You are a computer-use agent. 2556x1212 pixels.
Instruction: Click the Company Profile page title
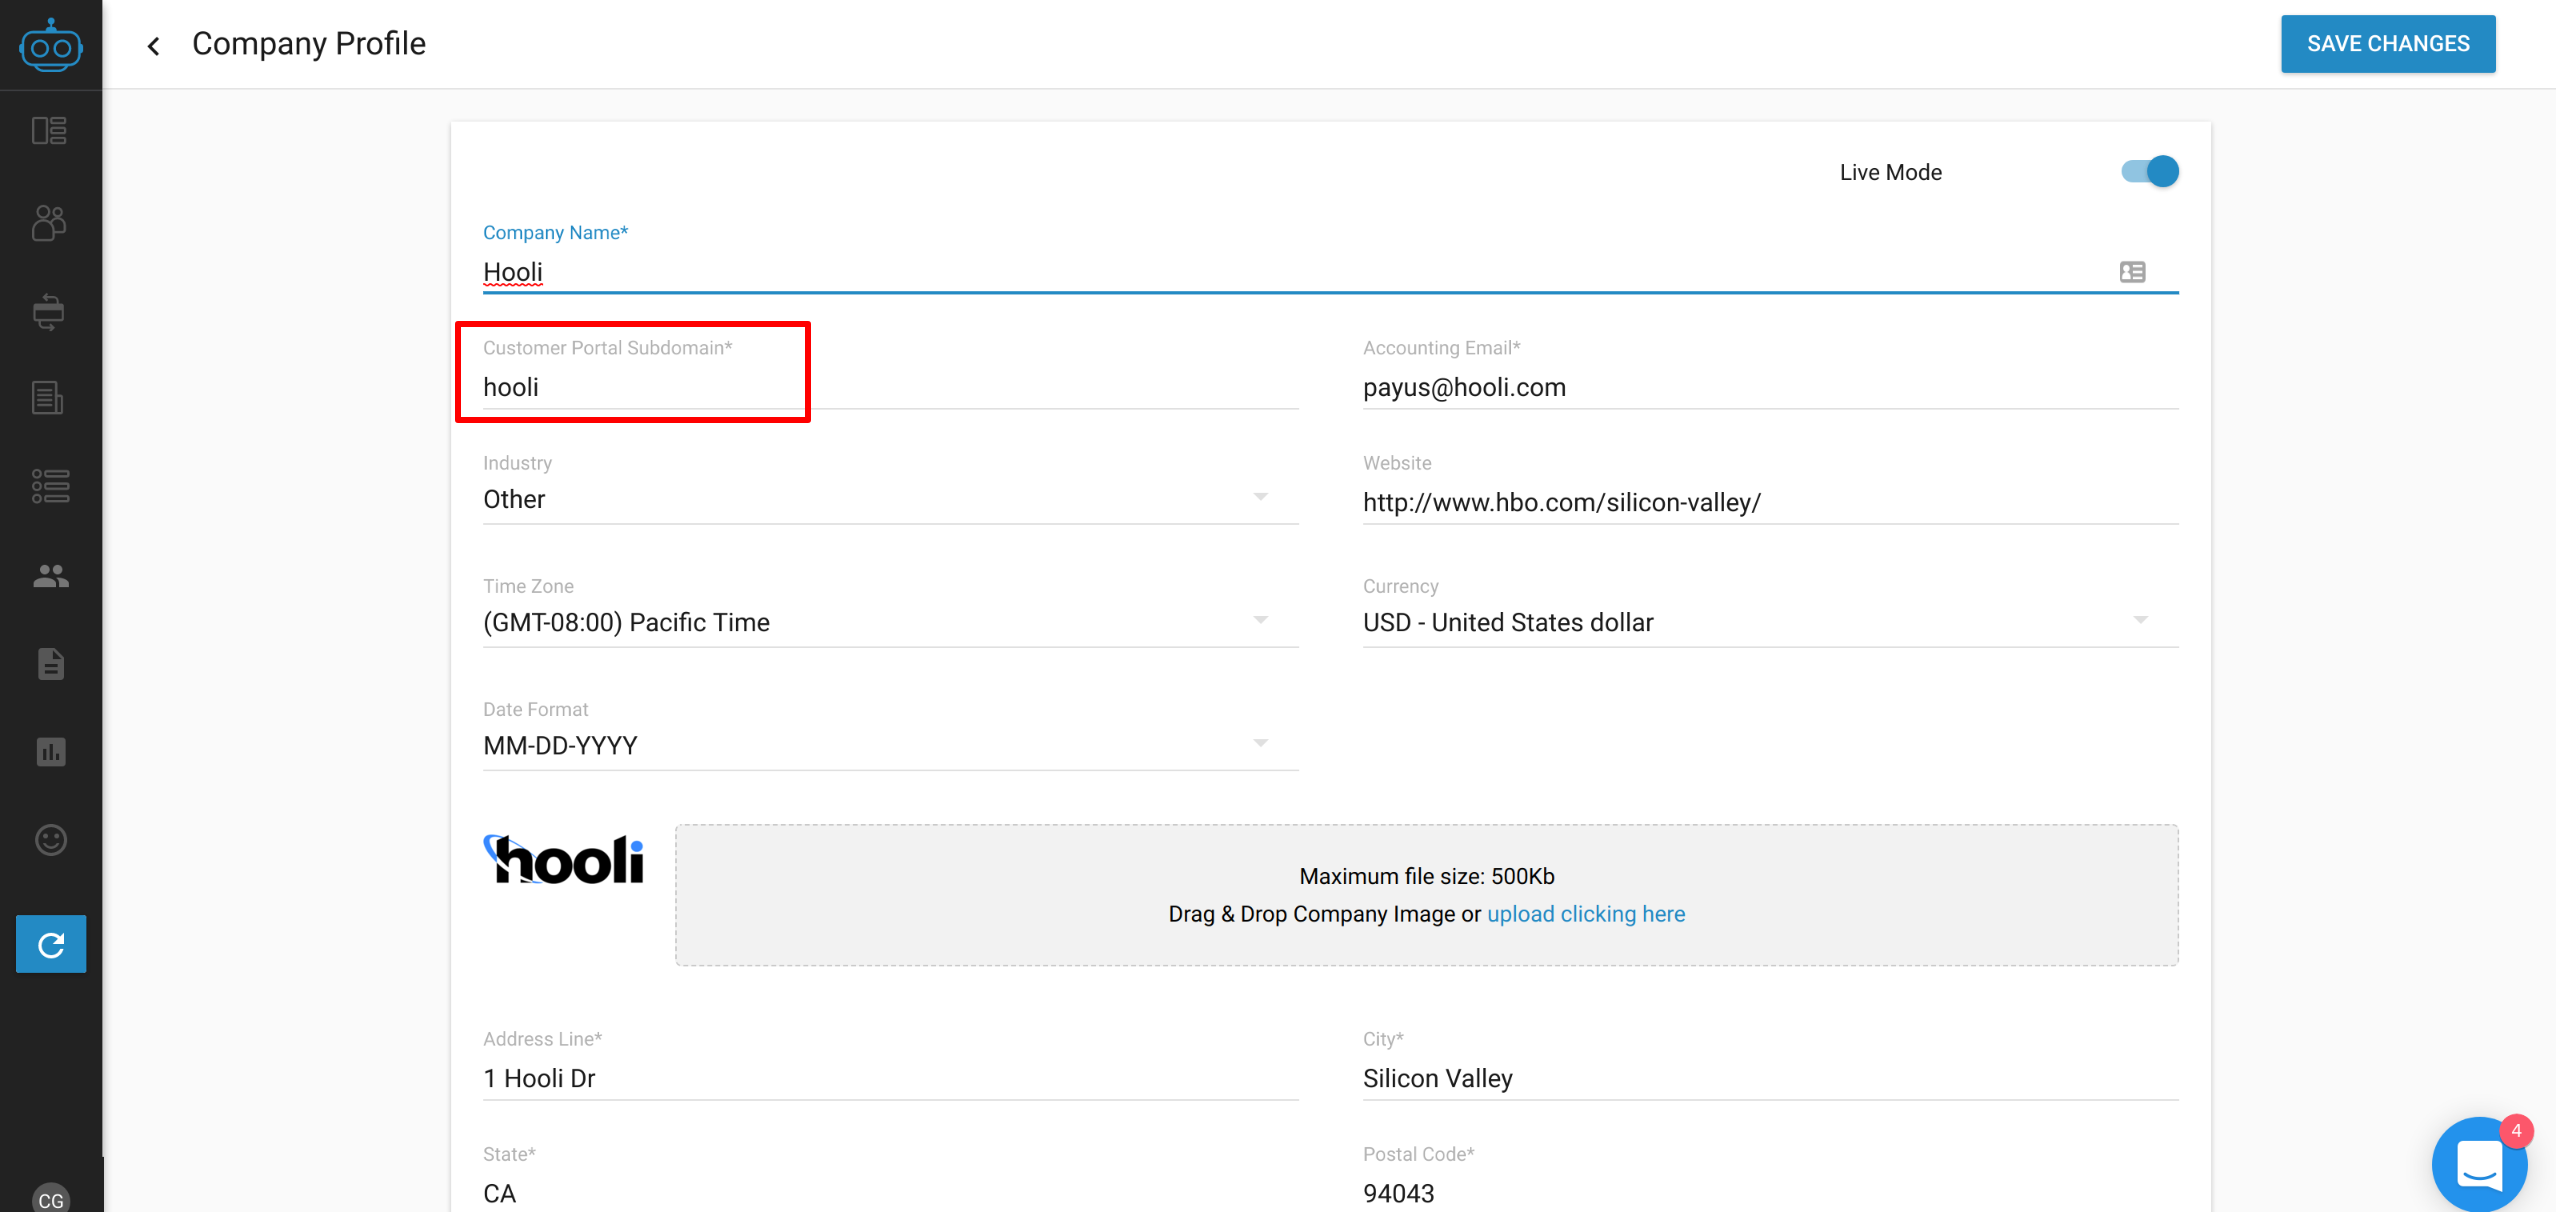tap(309, 44)
